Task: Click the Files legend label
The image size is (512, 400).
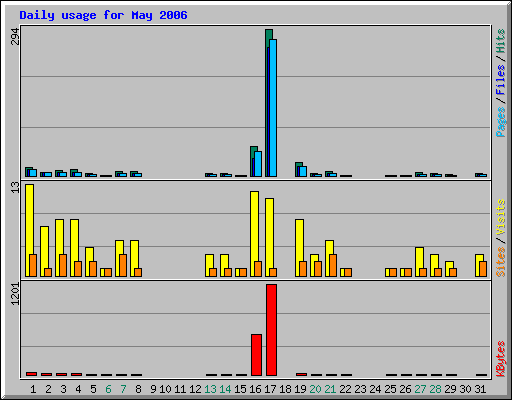Action: pyautogui.click(x=500, y=80)
